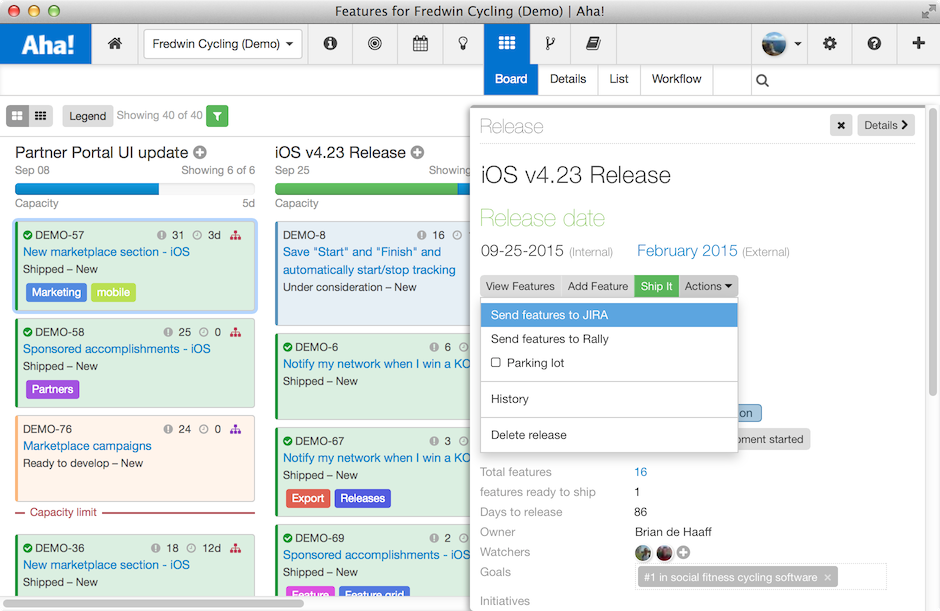Click the hierarchy icon on DEMO-58
940x611 pixels.
pos(236,332)
